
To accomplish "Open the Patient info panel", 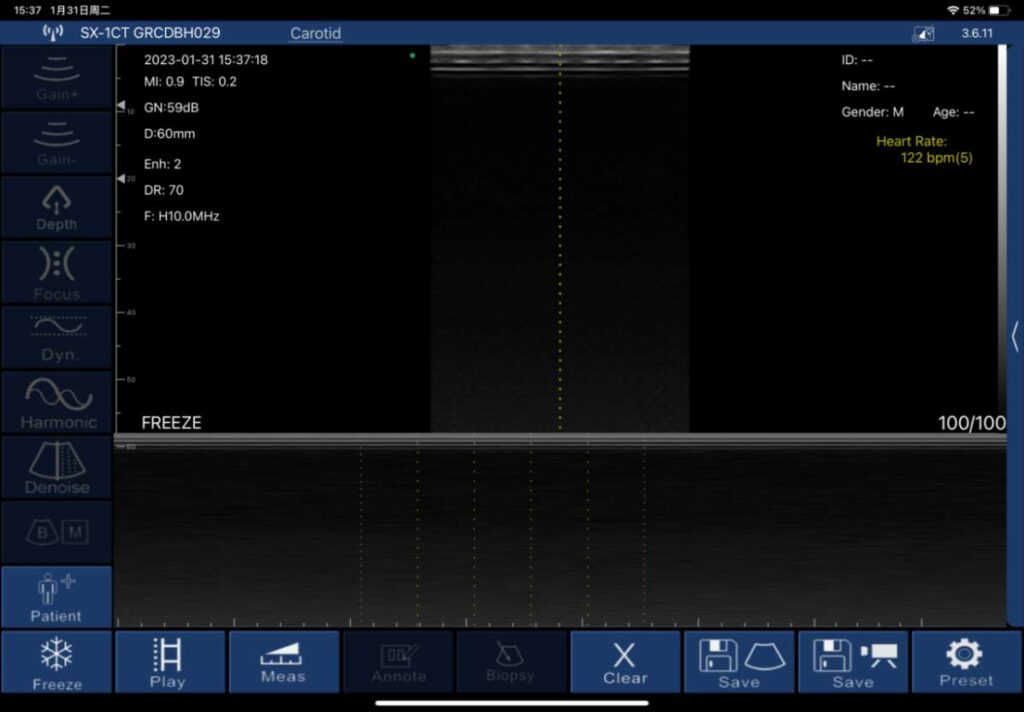I will 57,597.
